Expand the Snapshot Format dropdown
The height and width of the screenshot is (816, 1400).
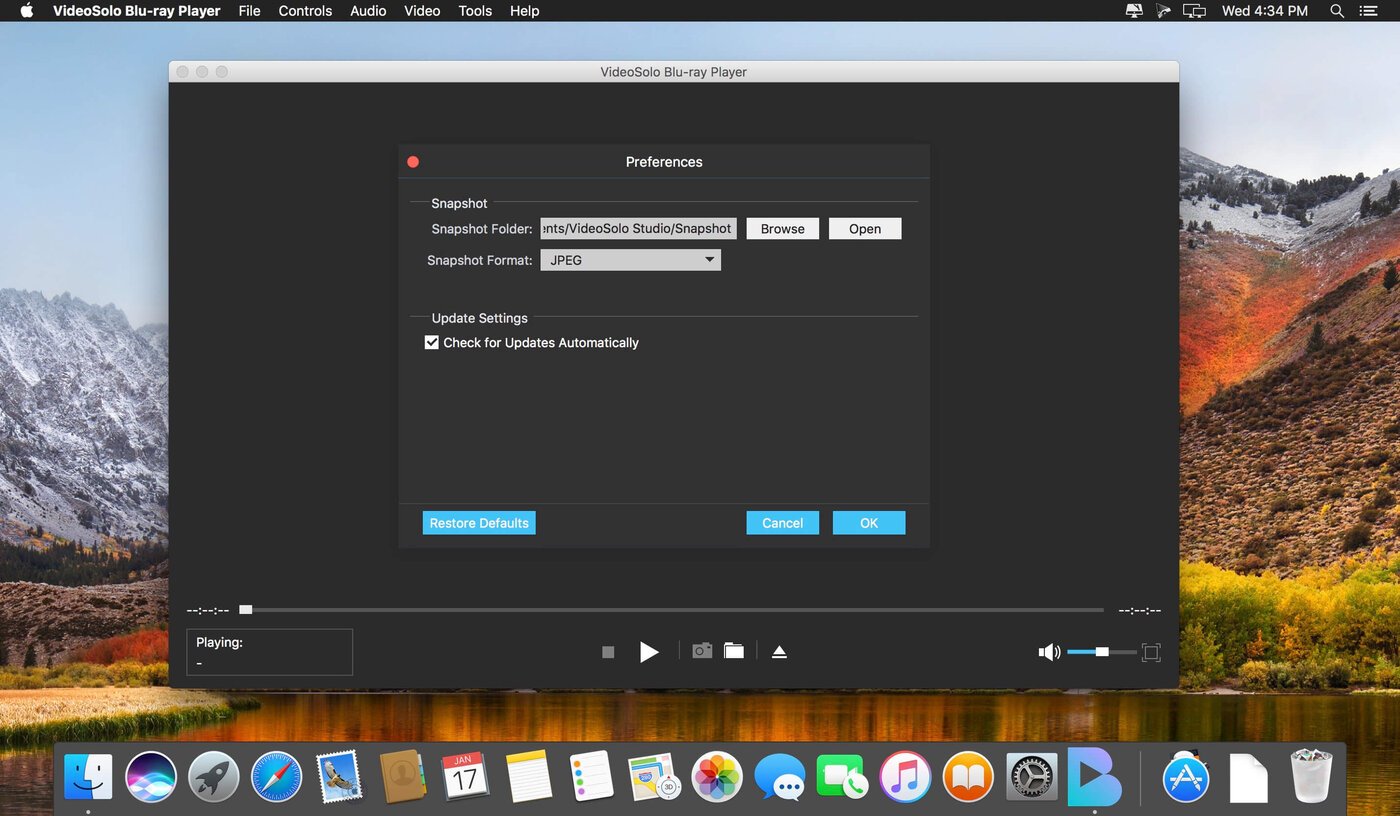click(x=630, y=260)
